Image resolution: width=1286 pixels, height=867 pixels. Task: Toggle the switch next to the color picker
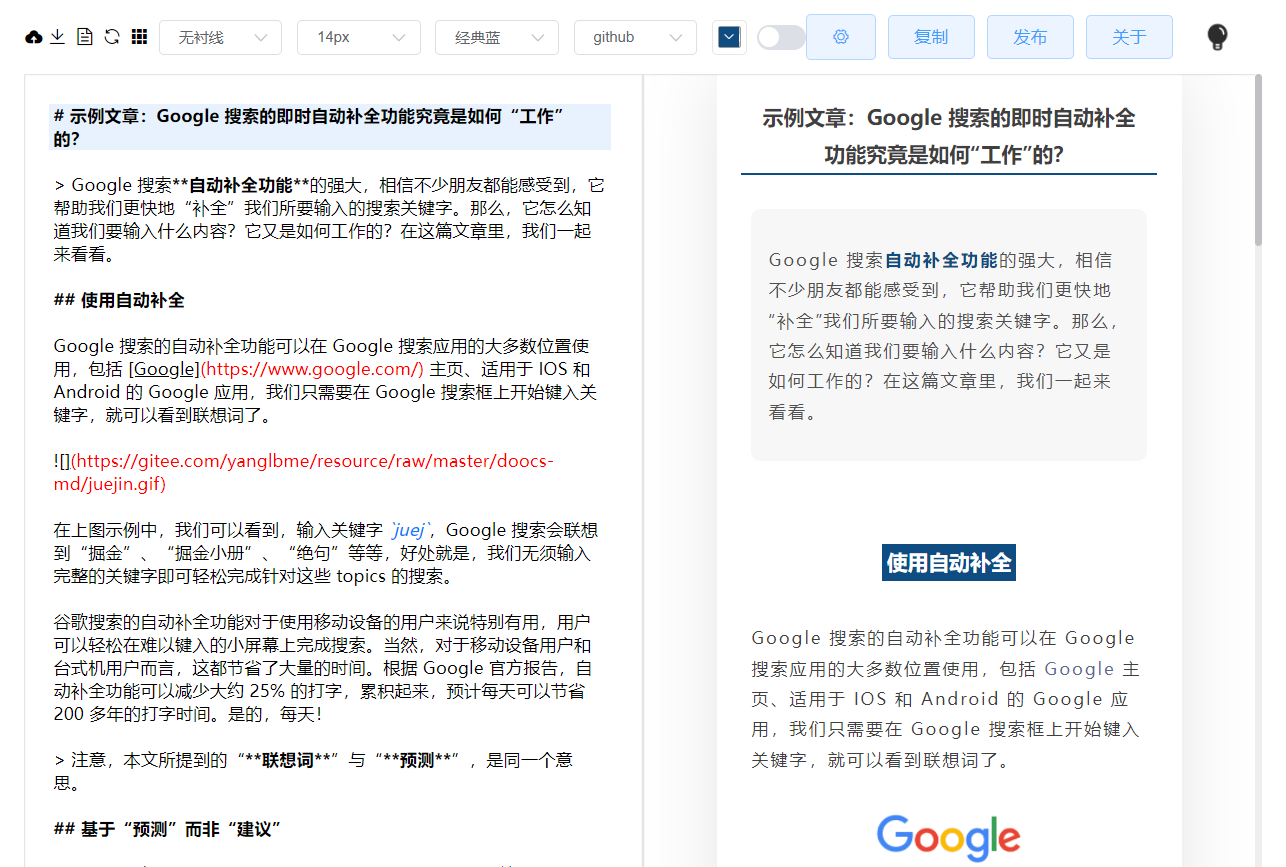[x=780, y=37]
